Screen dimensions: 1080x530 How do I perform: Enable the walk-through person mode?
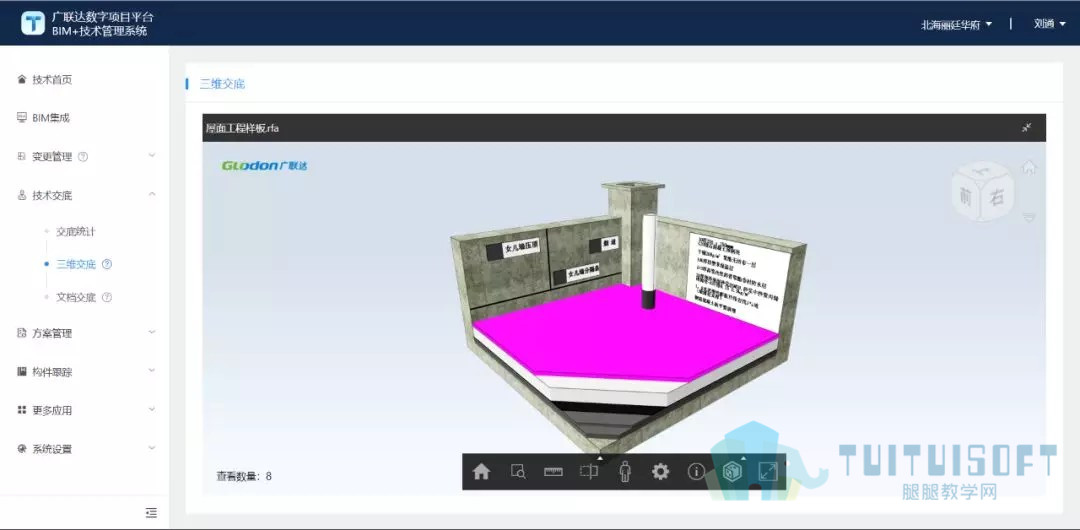(x=625, y=471)
